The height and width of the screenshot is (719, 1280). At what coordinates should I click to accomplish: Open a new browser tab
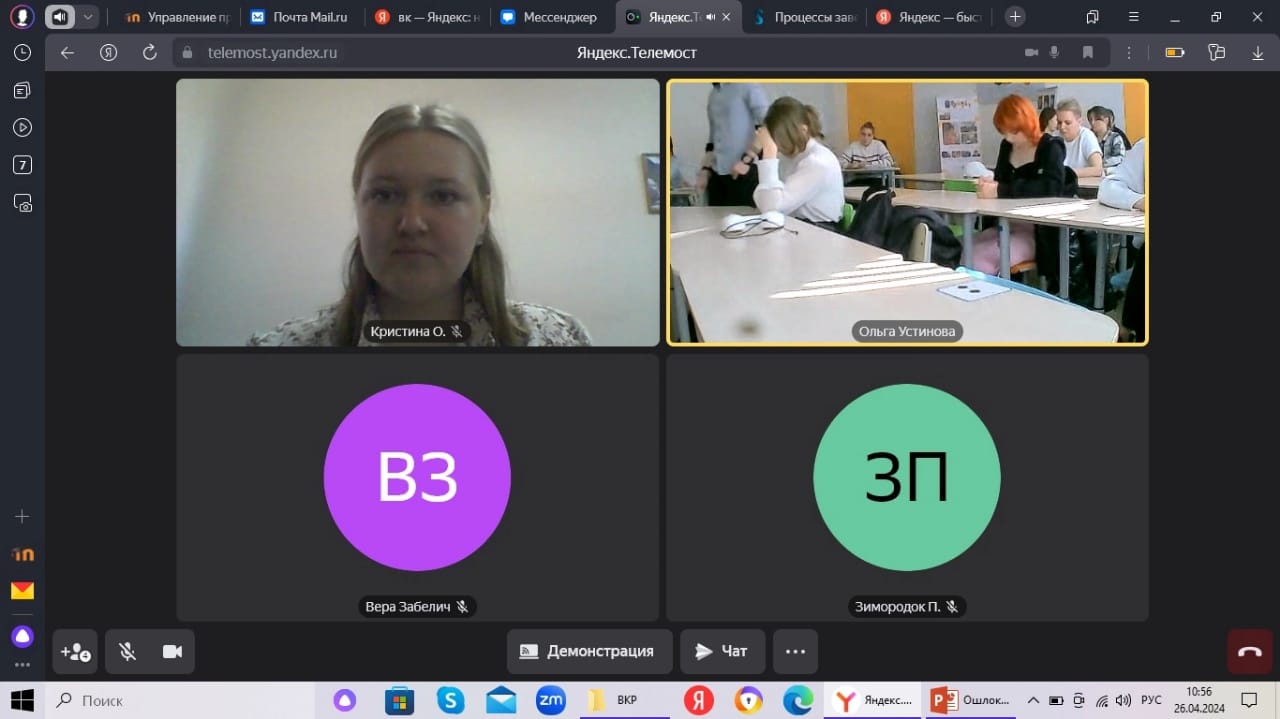pos(1015,17)
